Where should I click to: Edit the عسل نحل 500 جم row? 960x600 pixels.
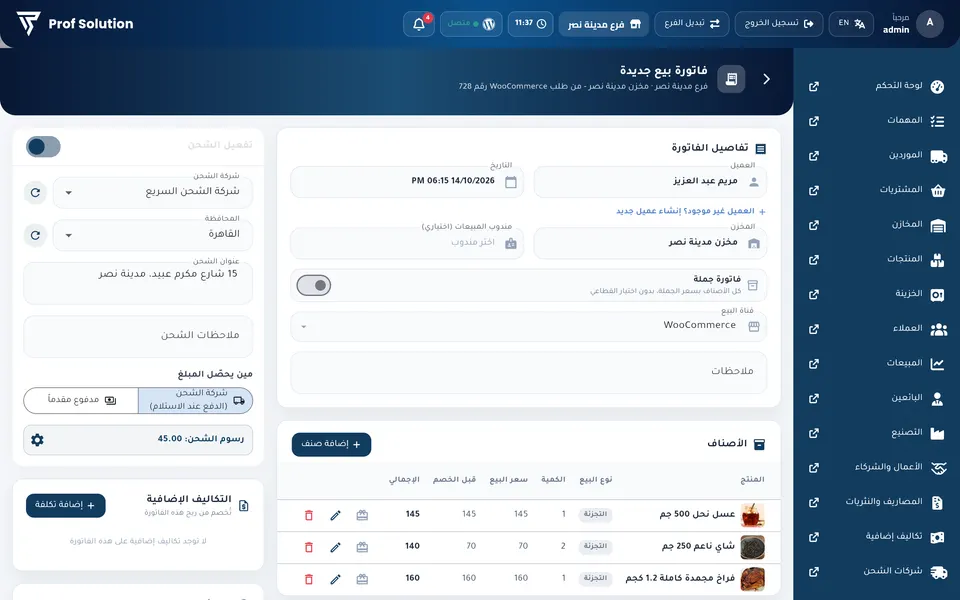pyautogui.click(x=336, y=515)
